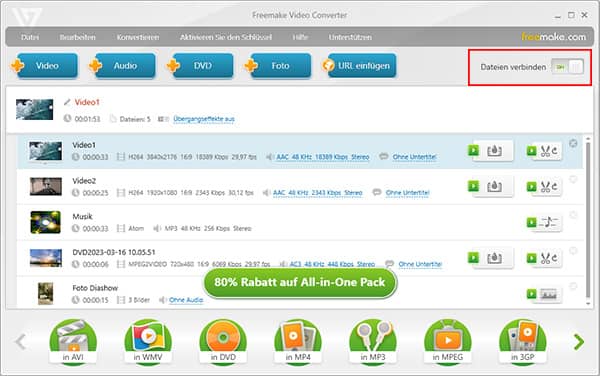Click the burn-disc icon for the DVD row

[494, 258]
